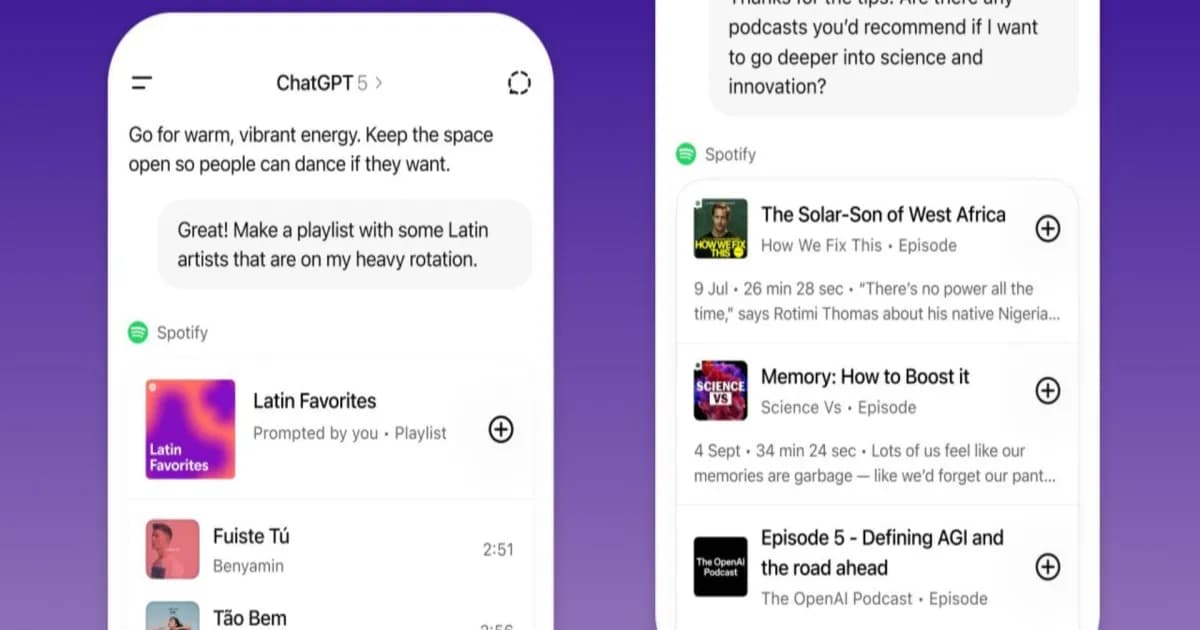Open The OpenAI Podcast cover art
This screenshot has width=1200, height=630.
pos(721,567)
